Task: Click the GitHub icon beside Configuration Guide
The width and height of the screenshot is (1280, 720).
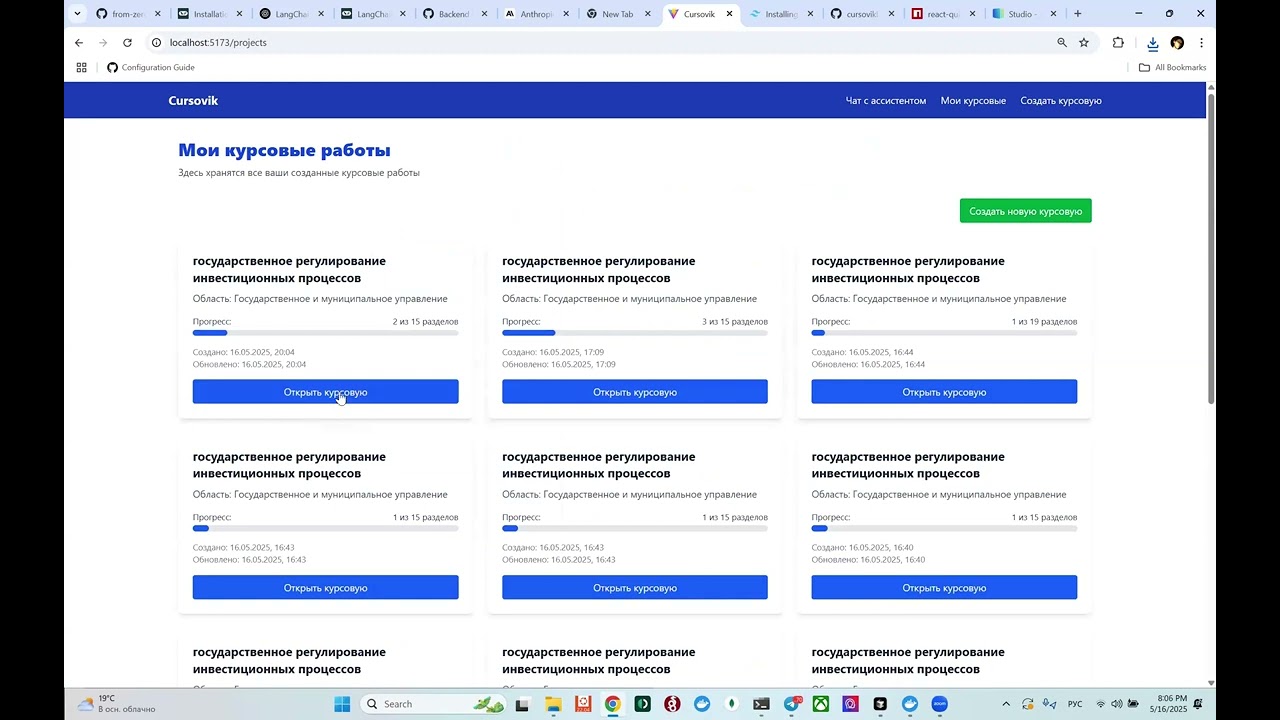Action: 112,67
